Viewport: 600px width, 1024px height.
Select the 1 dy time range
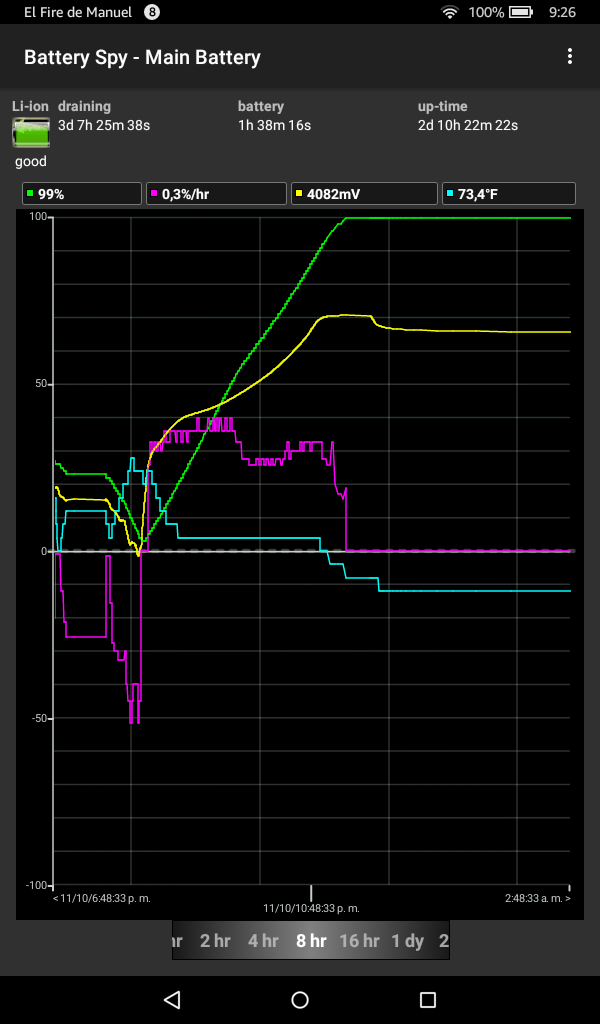(x=408, y=941)
